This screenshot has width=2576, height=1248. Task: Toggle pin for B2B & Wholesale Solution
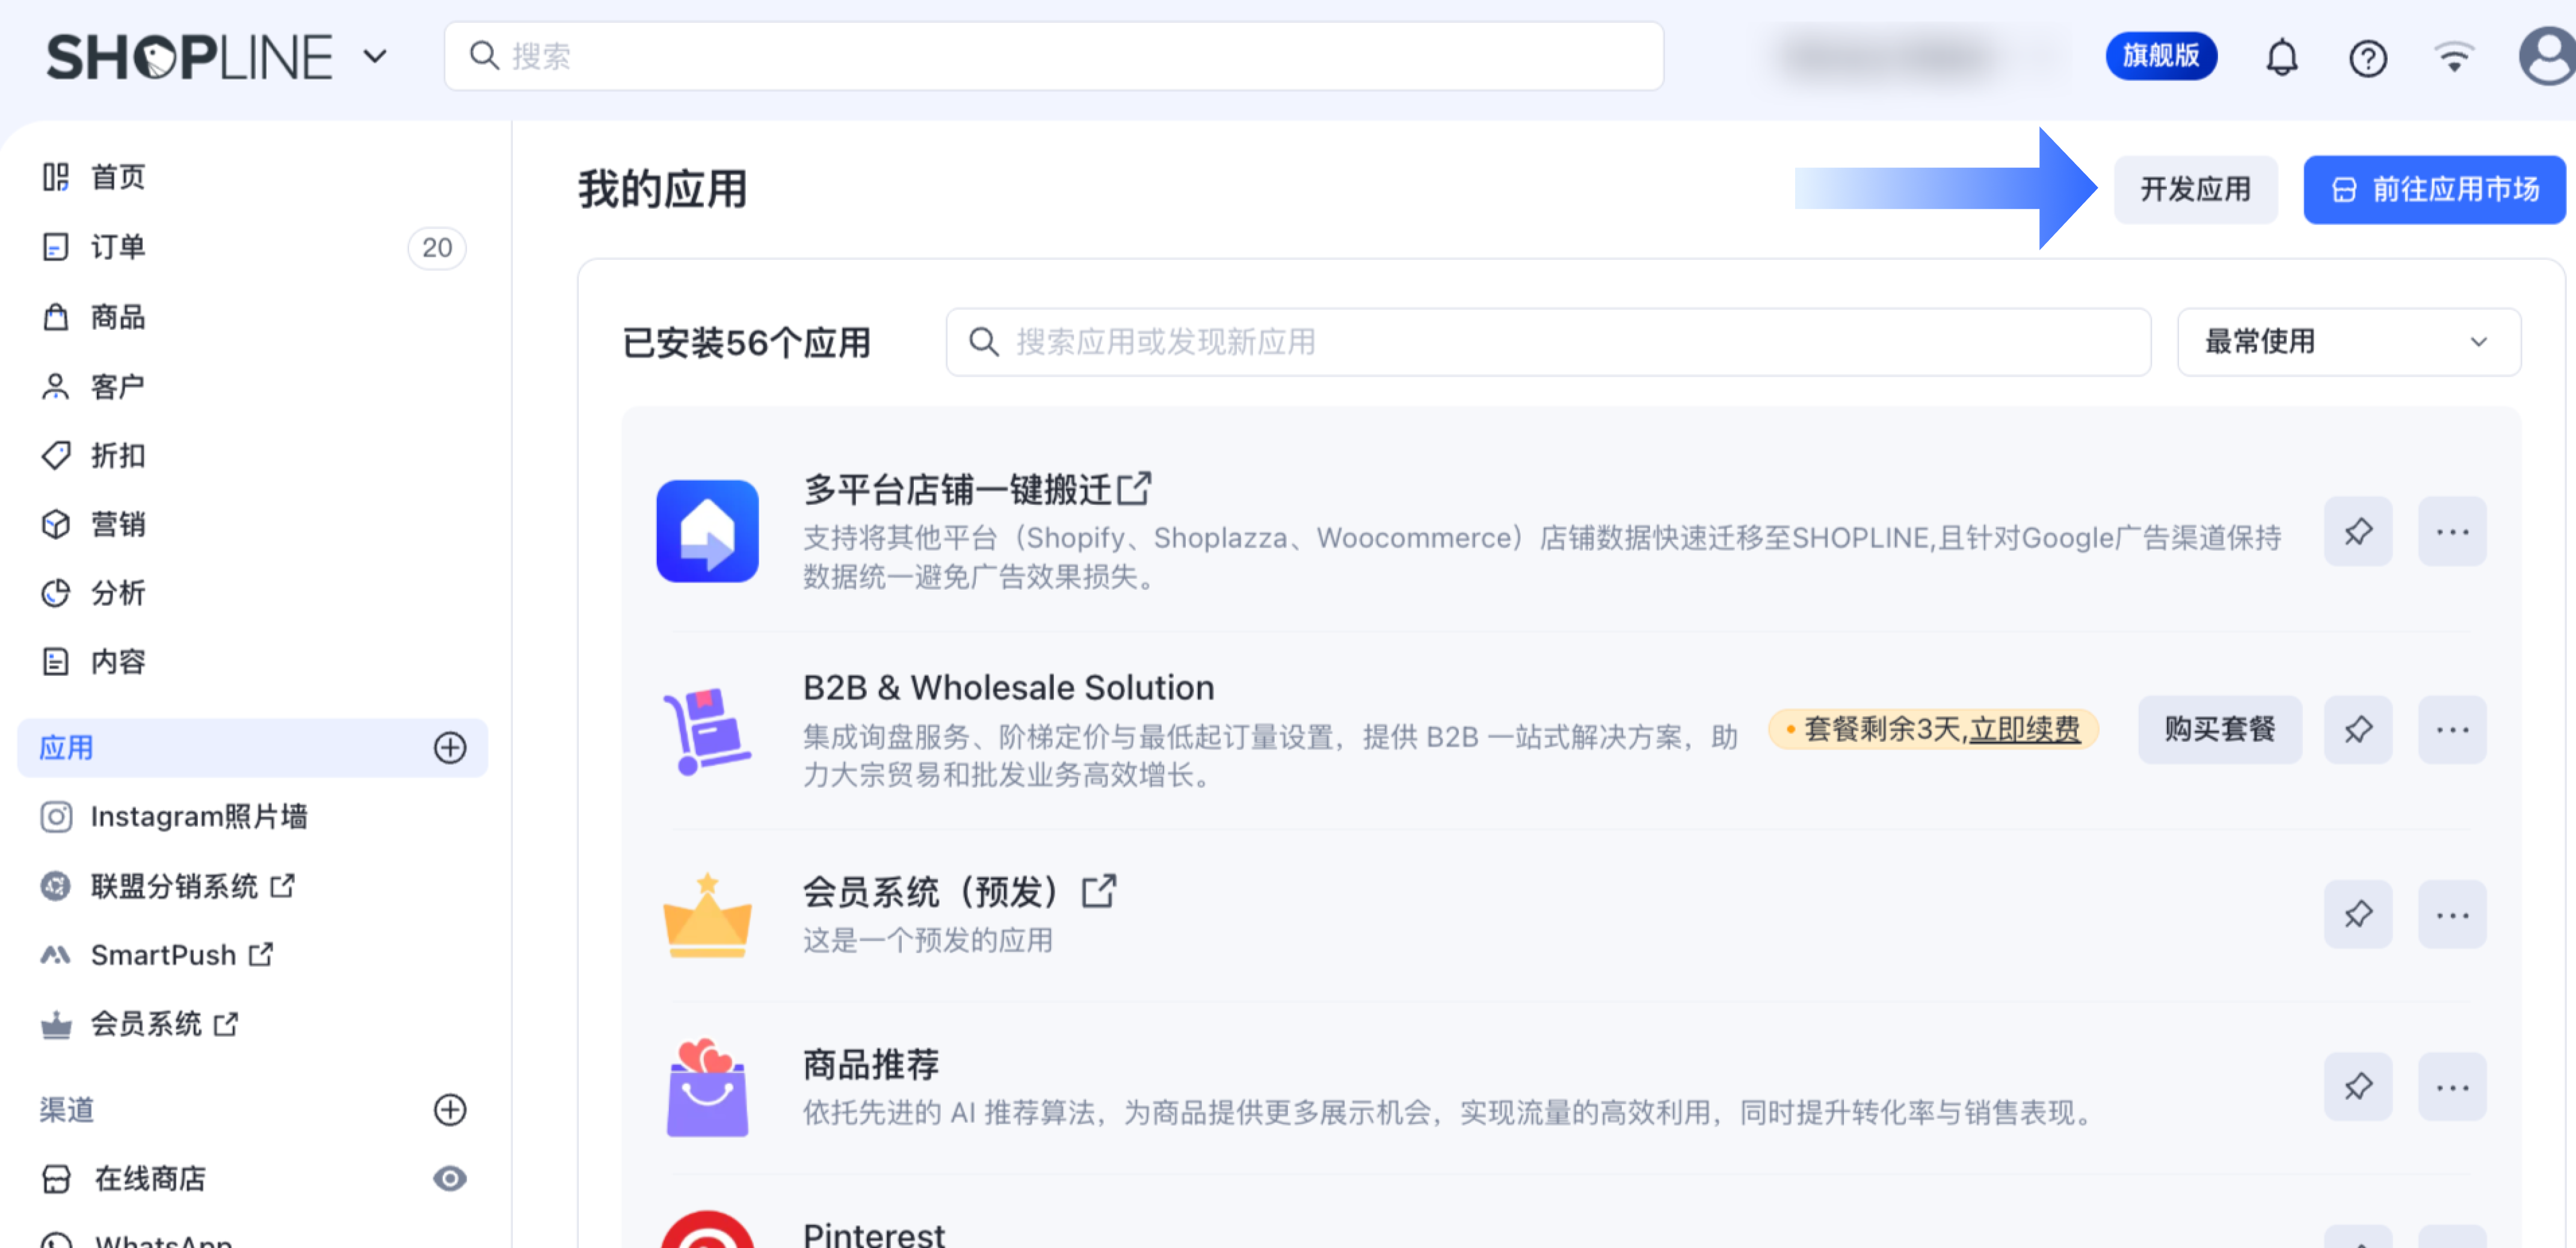pos(2357,730)
